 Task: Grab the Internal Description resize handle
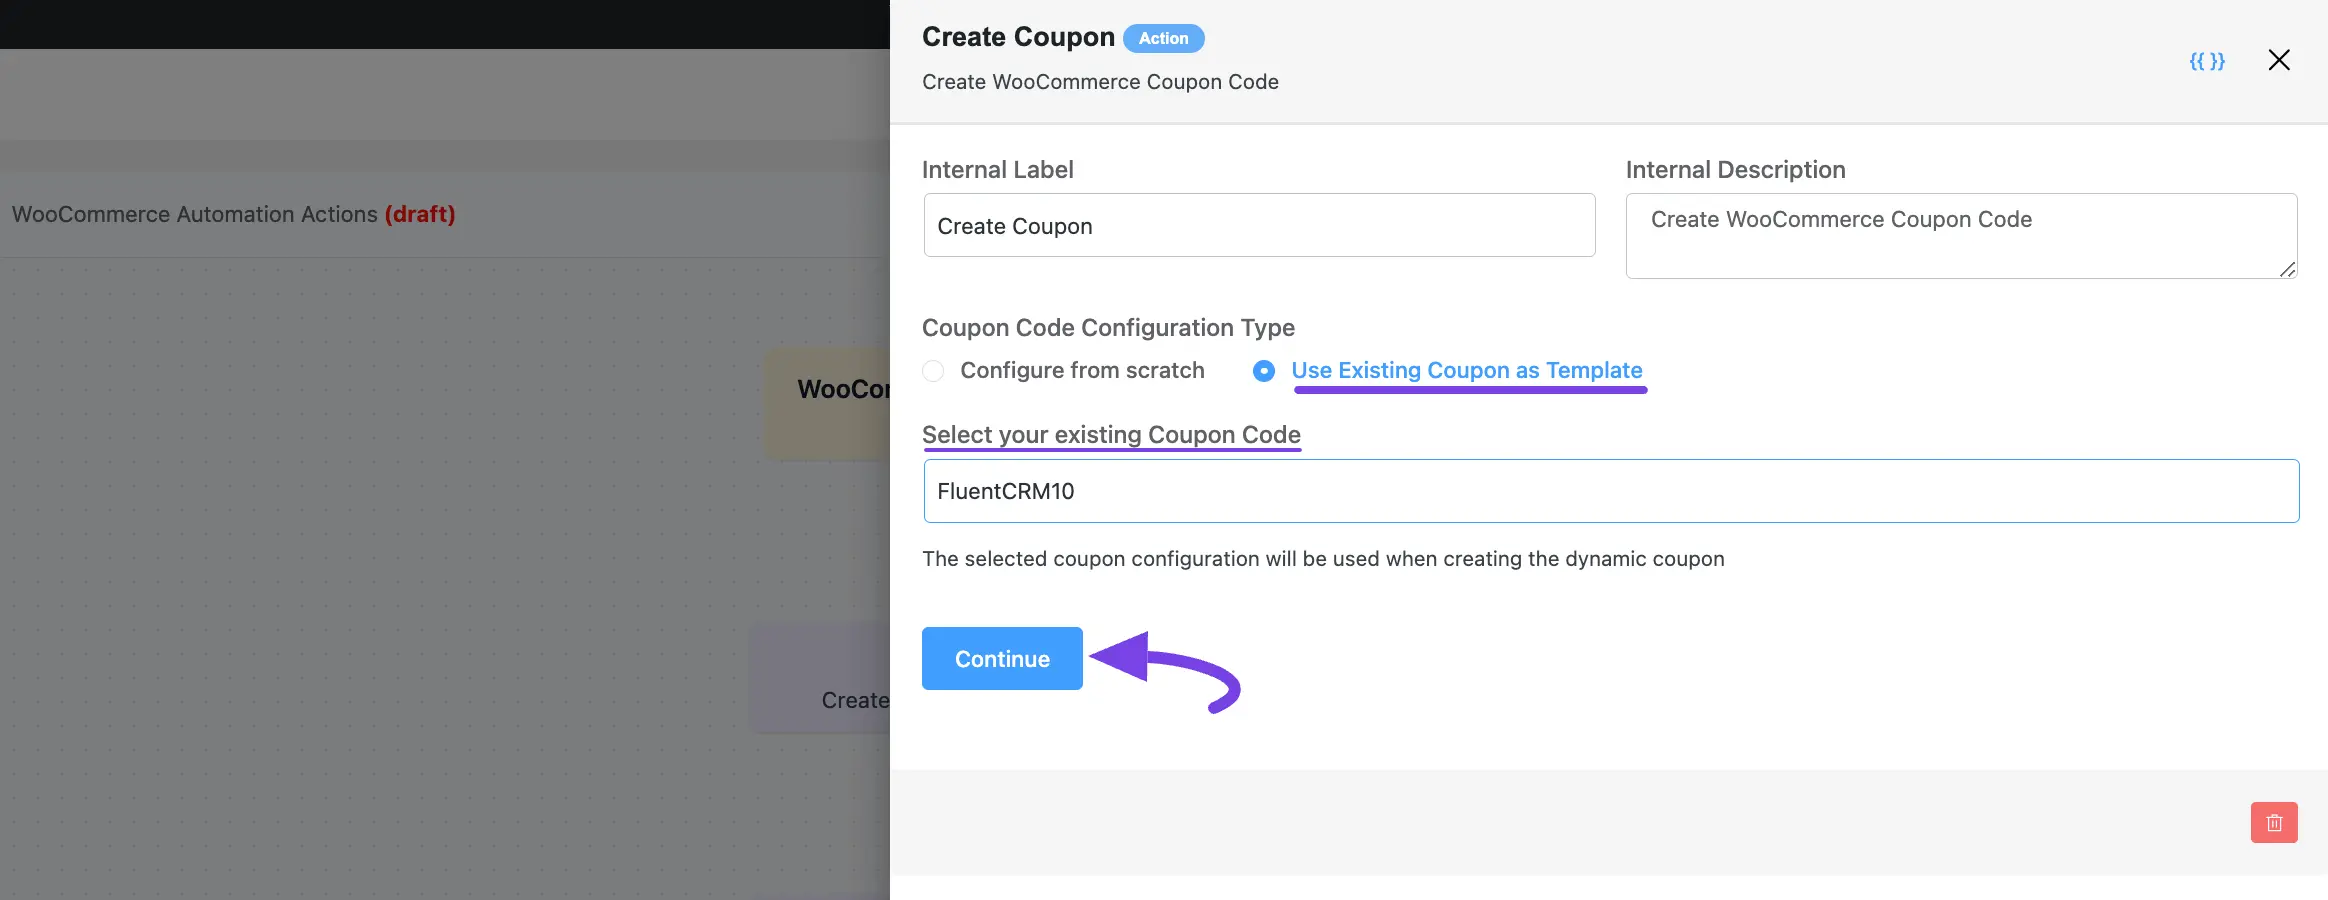[x=2287, y=269]
